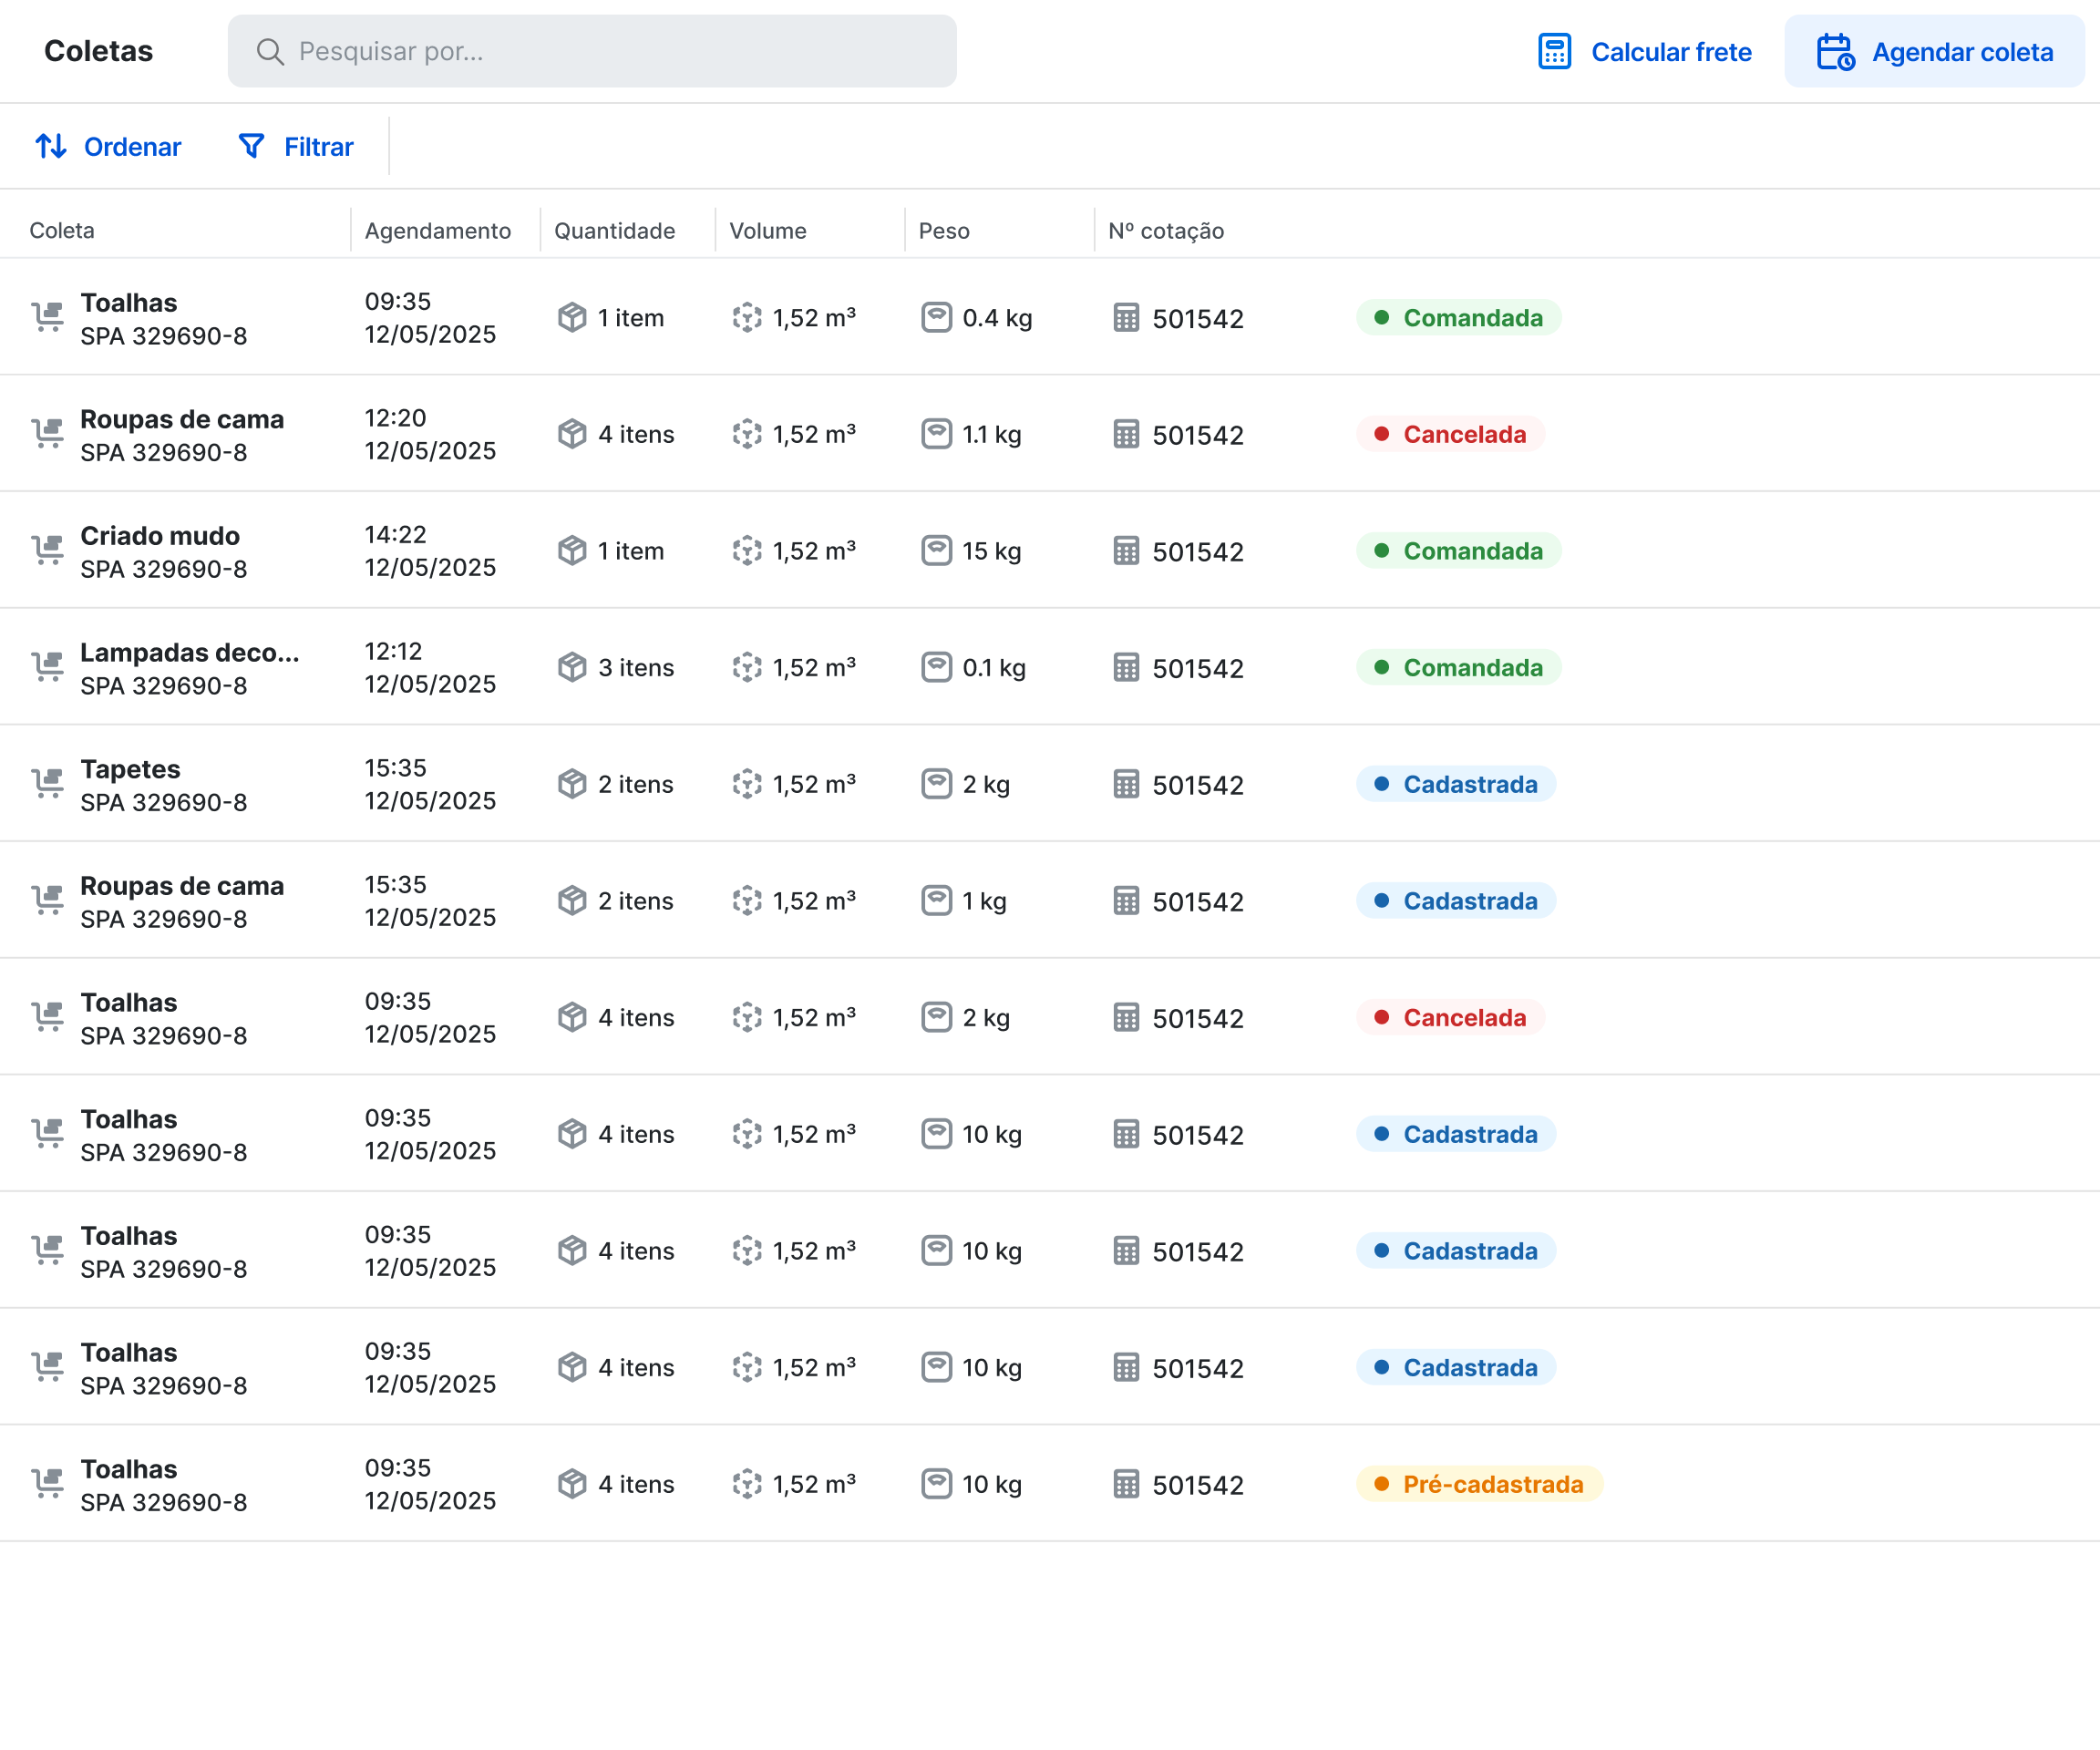Click the quote calculator icon in Tapetes row
The height and width of the screenshot is (1750, 2100).
click(x=1126, y=784)
